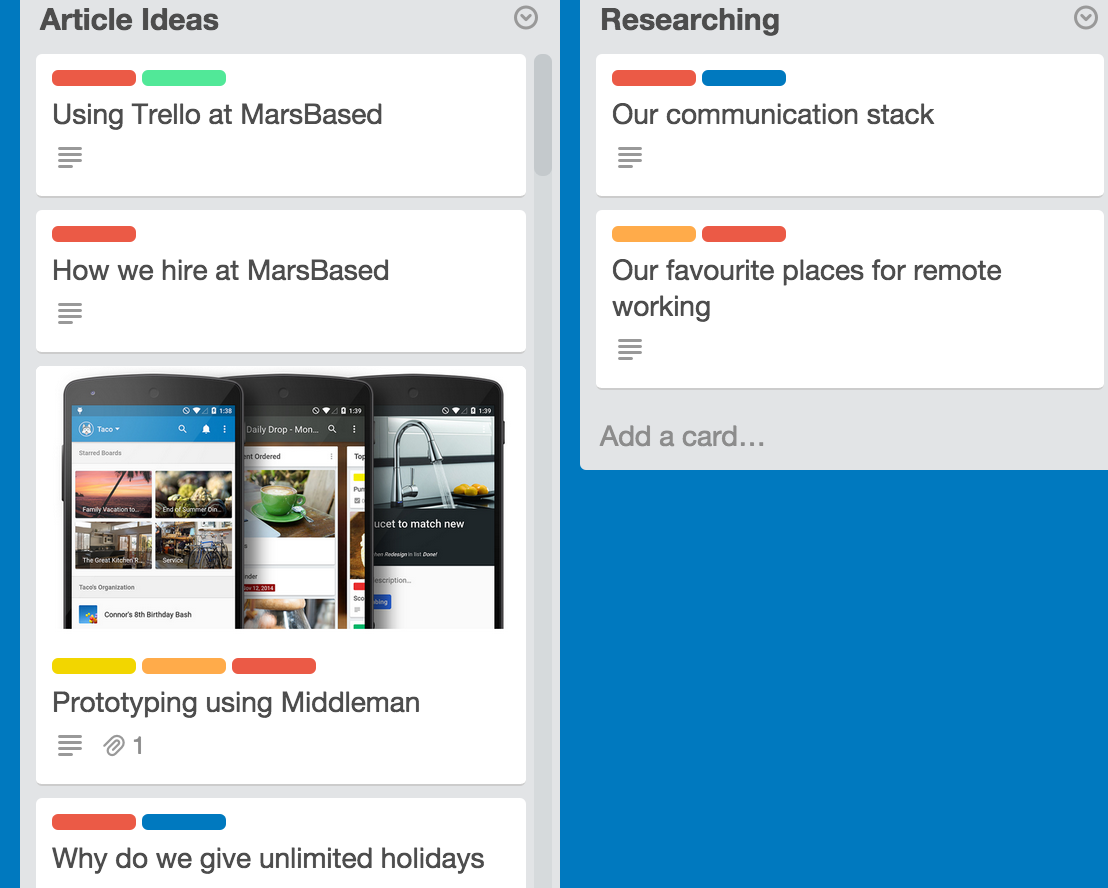Viewport: 1108px width, 888px height.
Task: Open Why do we give unlimited holidays card
Action: pyautogui.click(x=267, y=858)
